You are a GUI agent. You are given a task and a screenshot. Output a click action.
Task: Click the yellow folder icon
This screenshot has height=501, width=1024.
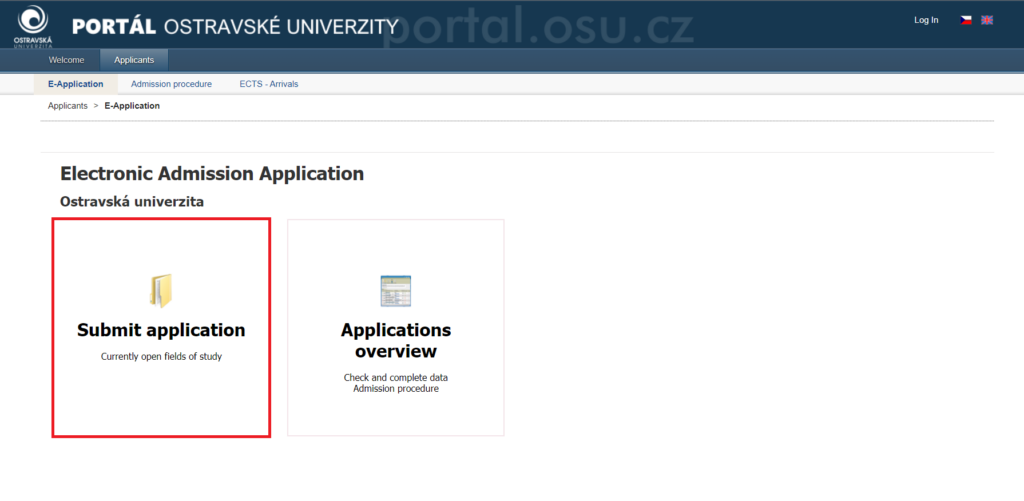(x=161, y=291)
